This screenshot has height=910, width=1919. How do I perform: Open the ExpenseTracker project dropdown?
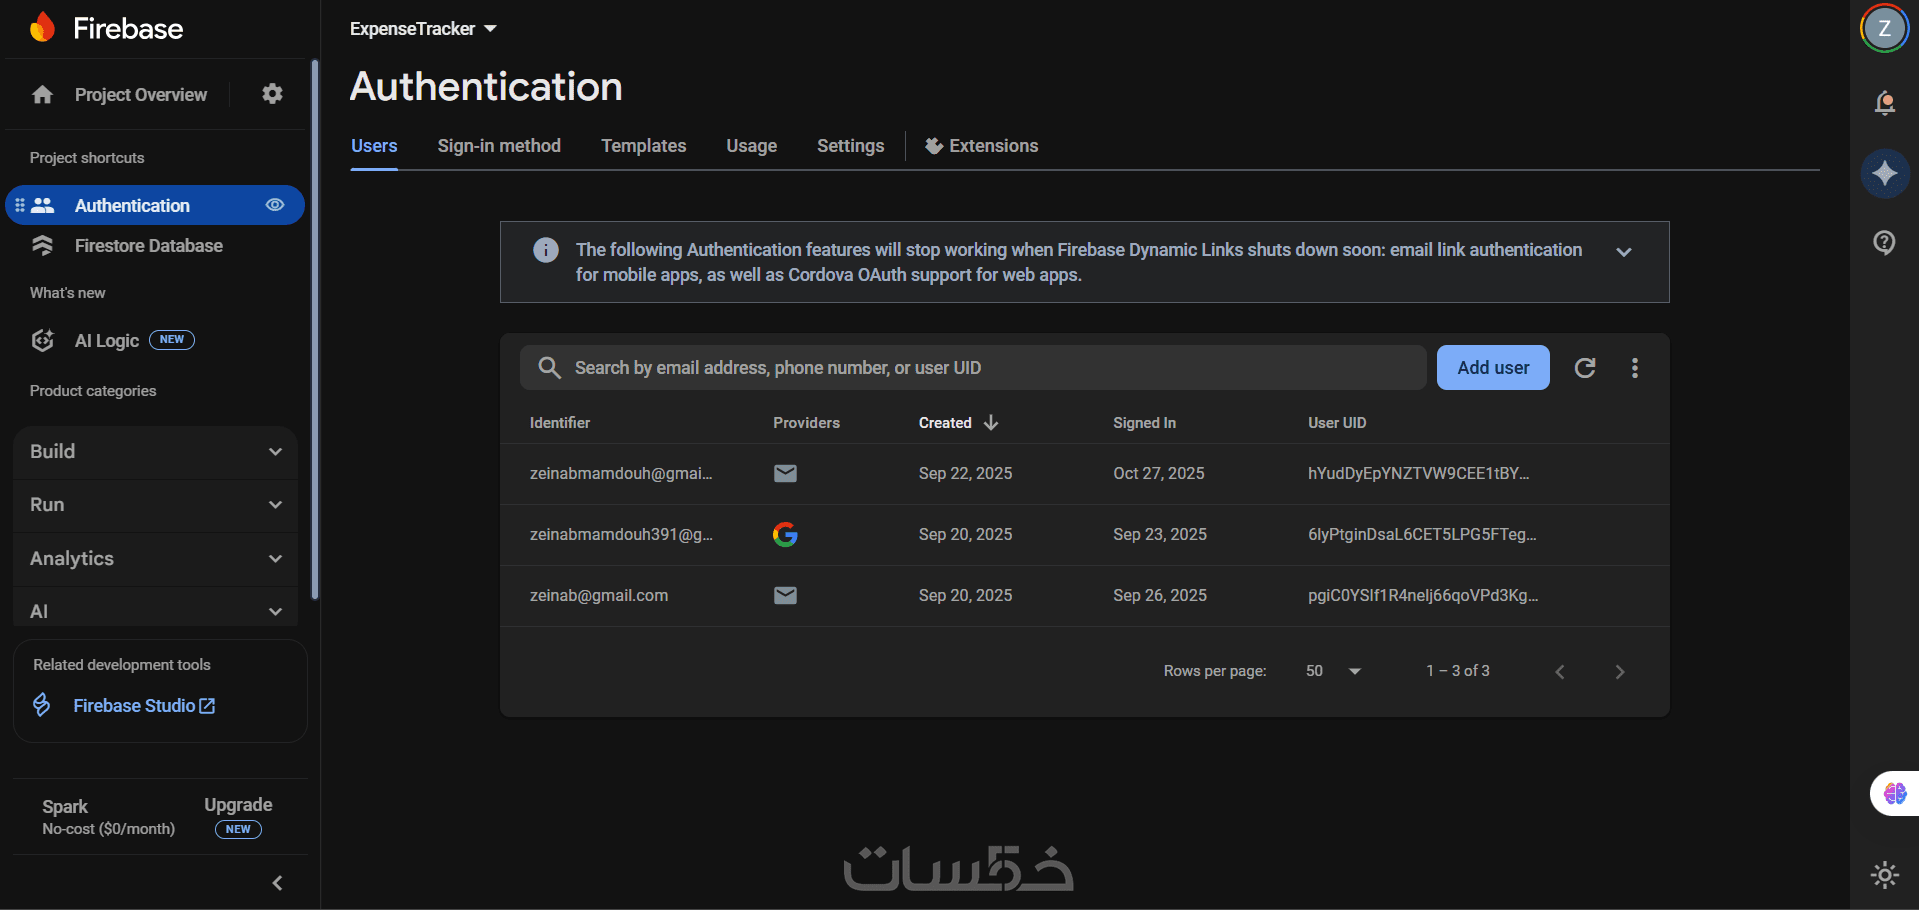point(423,29)
